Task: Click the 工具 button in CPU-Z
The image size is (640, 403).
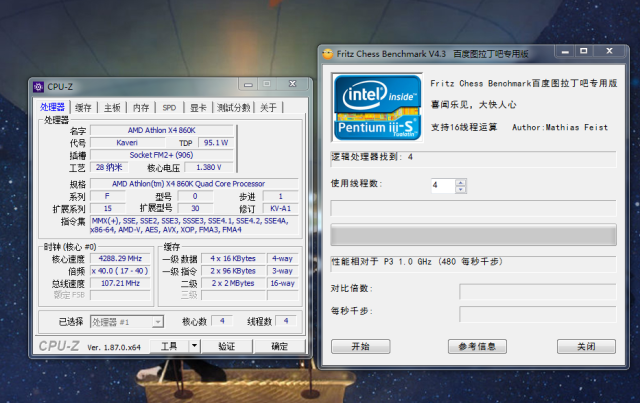Action: pos(169,346)
